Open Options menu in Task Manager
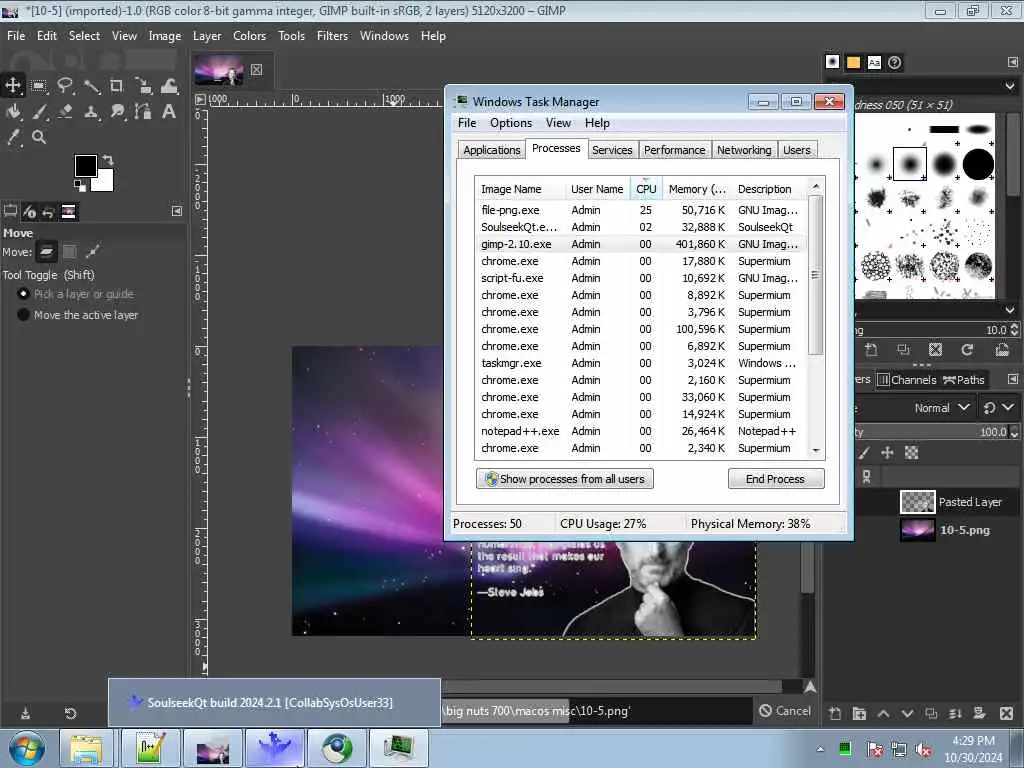This screenshot has height=768, width=1024. (511, 123)
